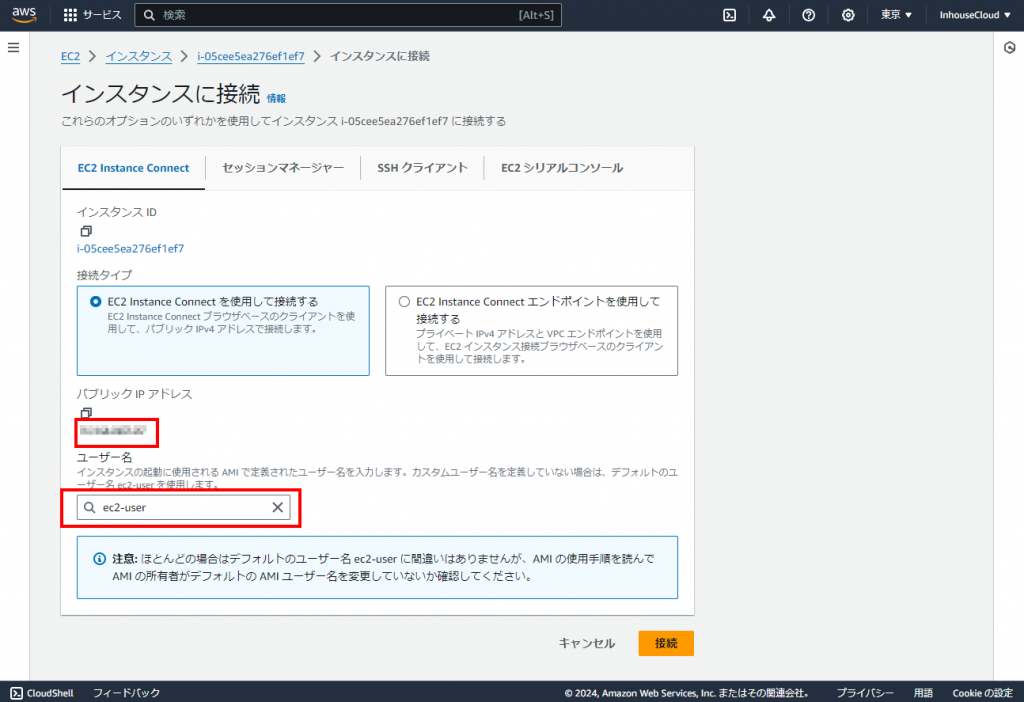Open the InhouseCloud account dropdown

pos(975,15)
